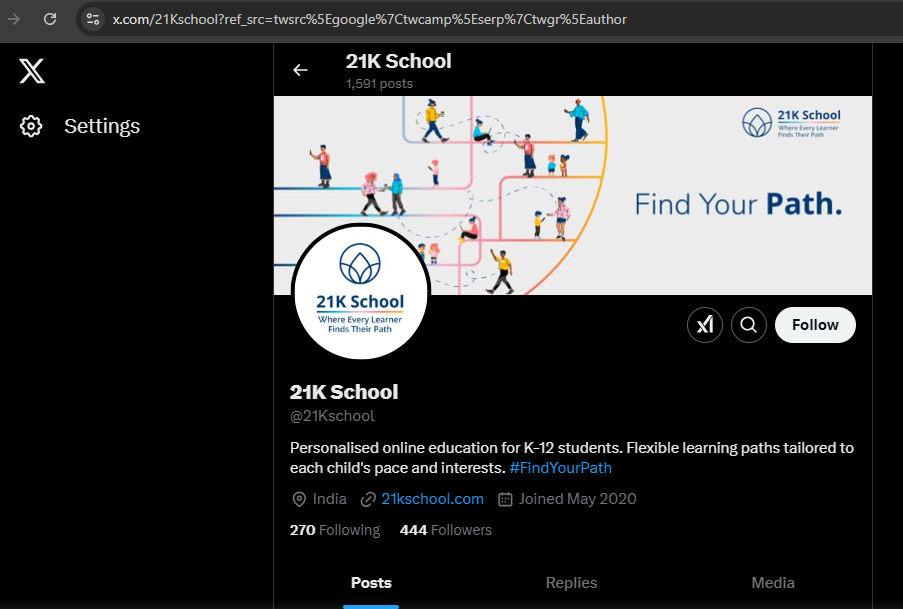Search this profile with the magnifier icon

point(748,325)
